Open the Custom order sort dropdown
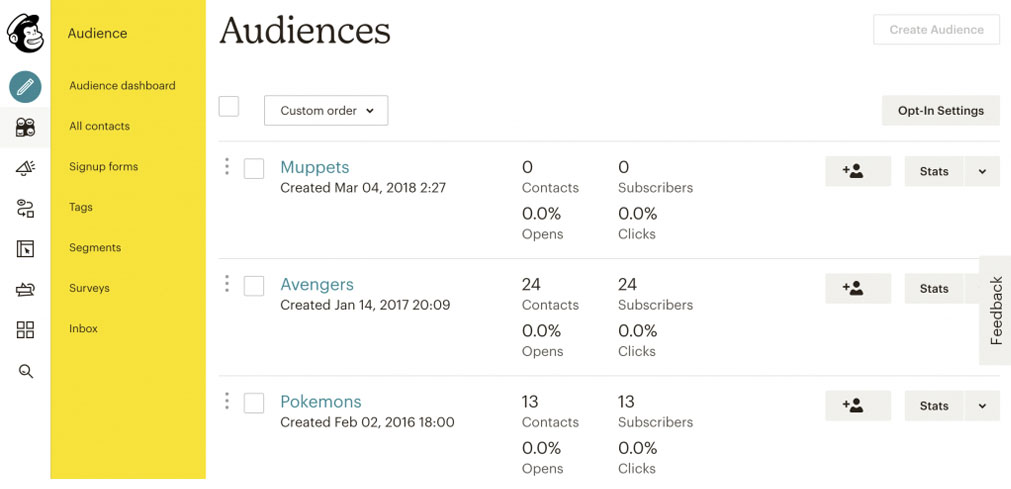The image size is (1011, 489). point(326,110)
